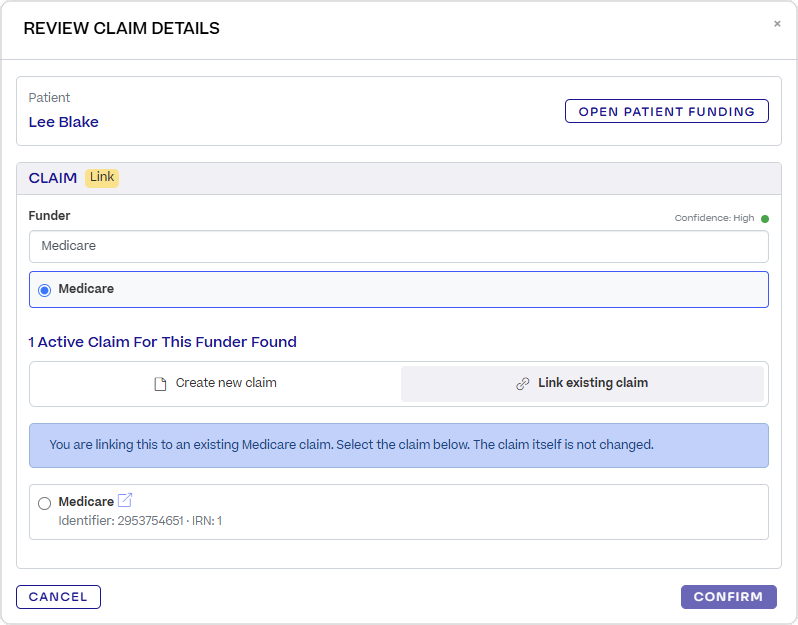
Task: Click the green confidence indicator dot
Action: 764,219
